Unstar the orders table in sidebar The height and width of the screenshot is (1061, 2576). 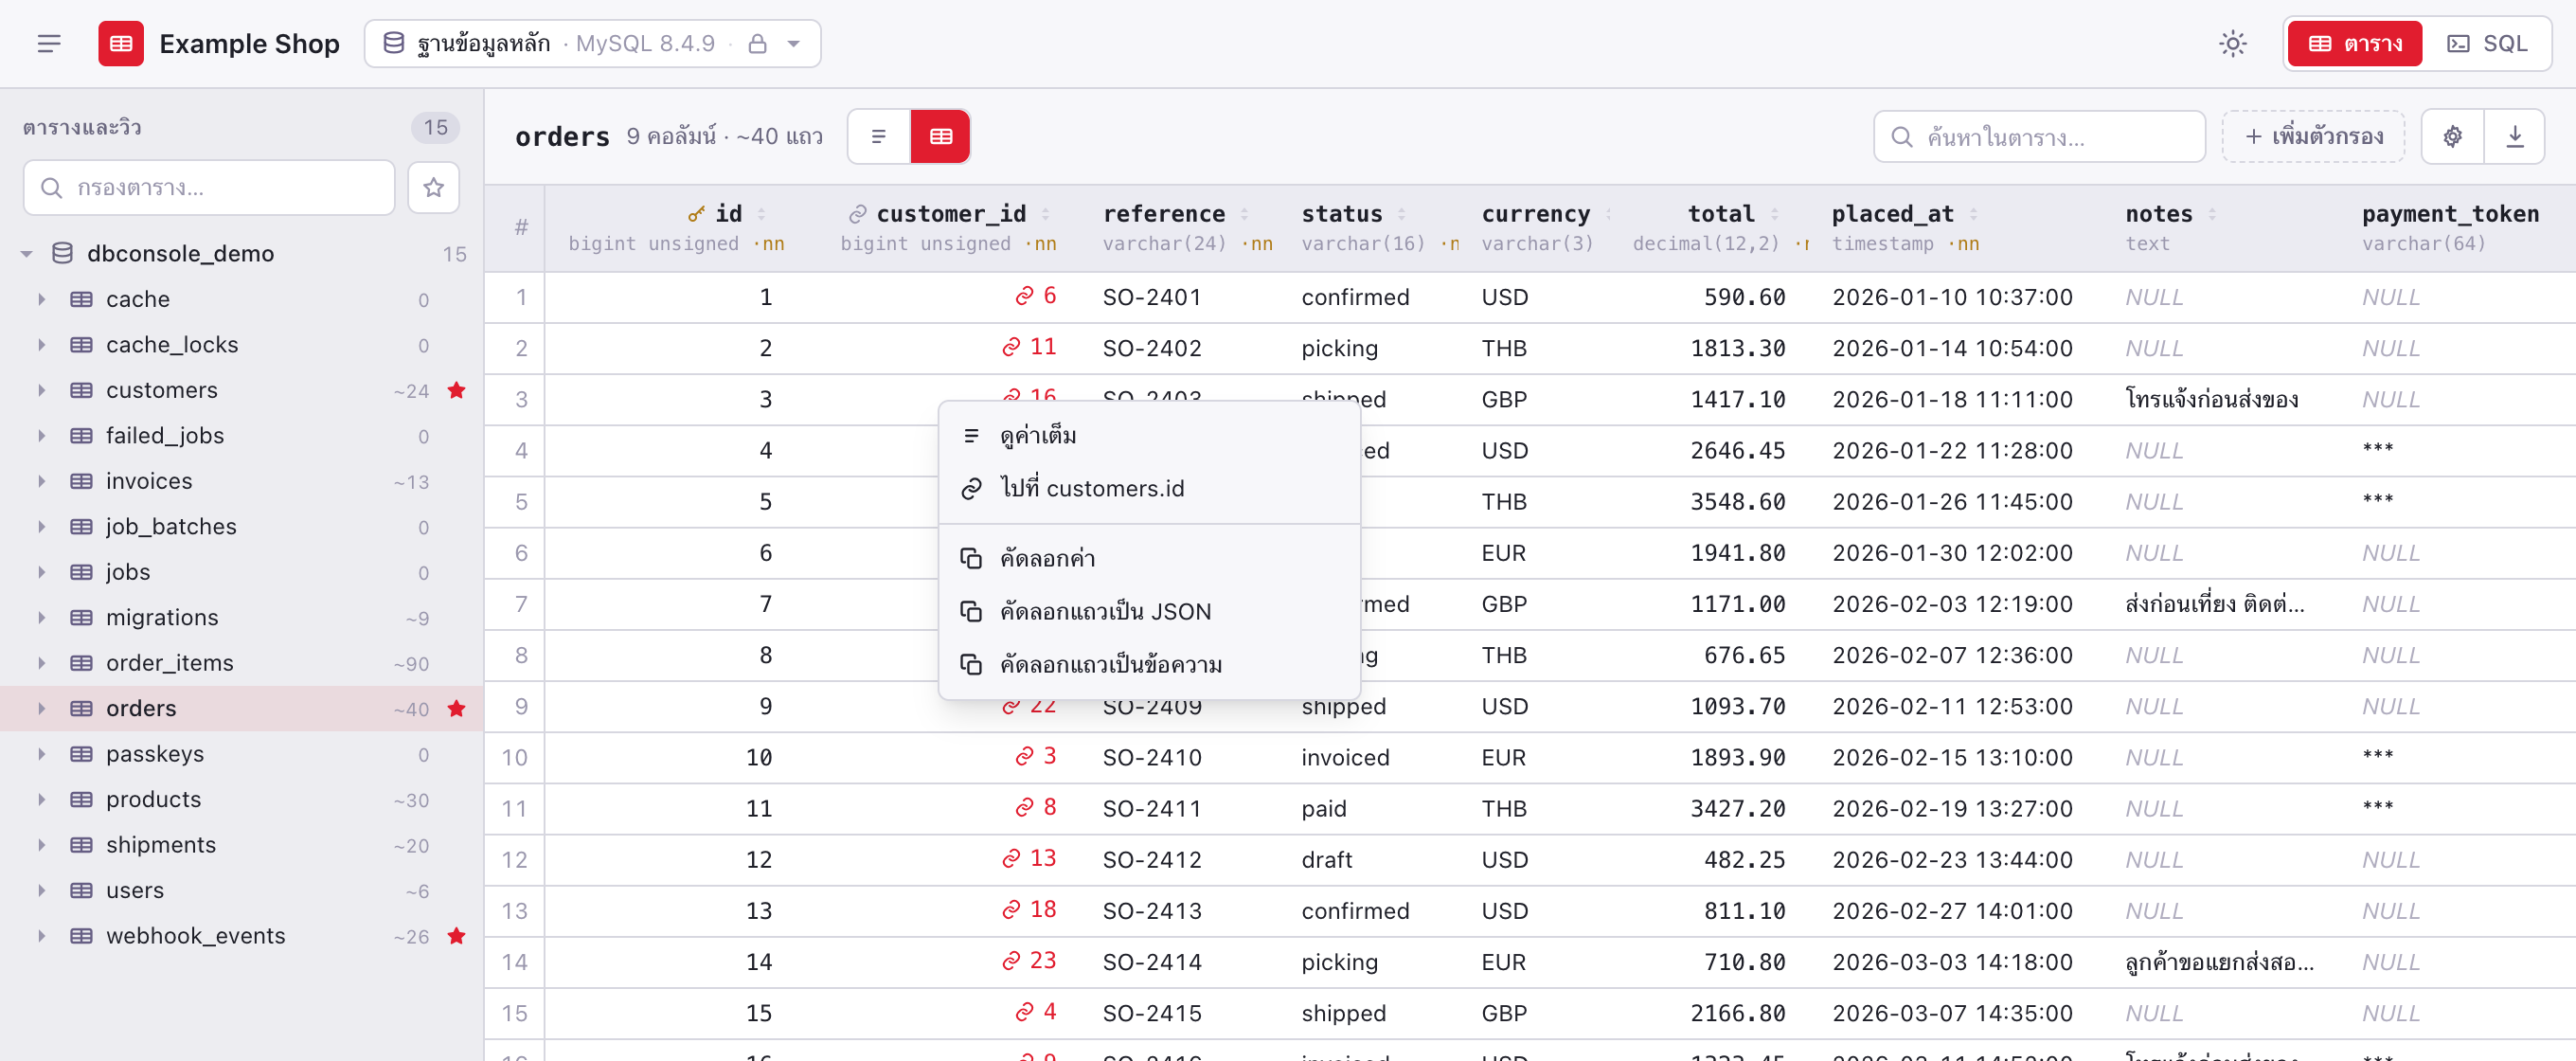457,708
